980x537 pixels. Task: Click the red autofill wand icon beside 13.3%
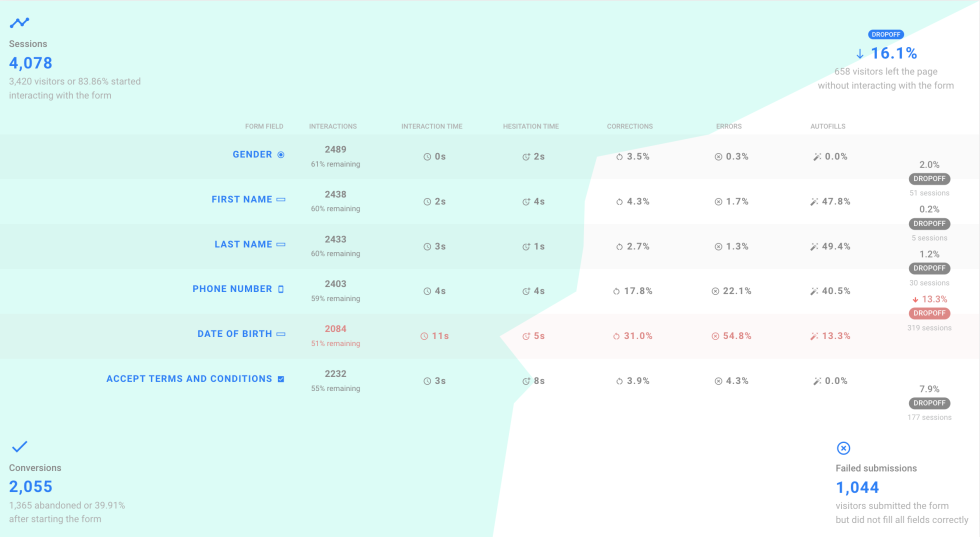point(814,336)
